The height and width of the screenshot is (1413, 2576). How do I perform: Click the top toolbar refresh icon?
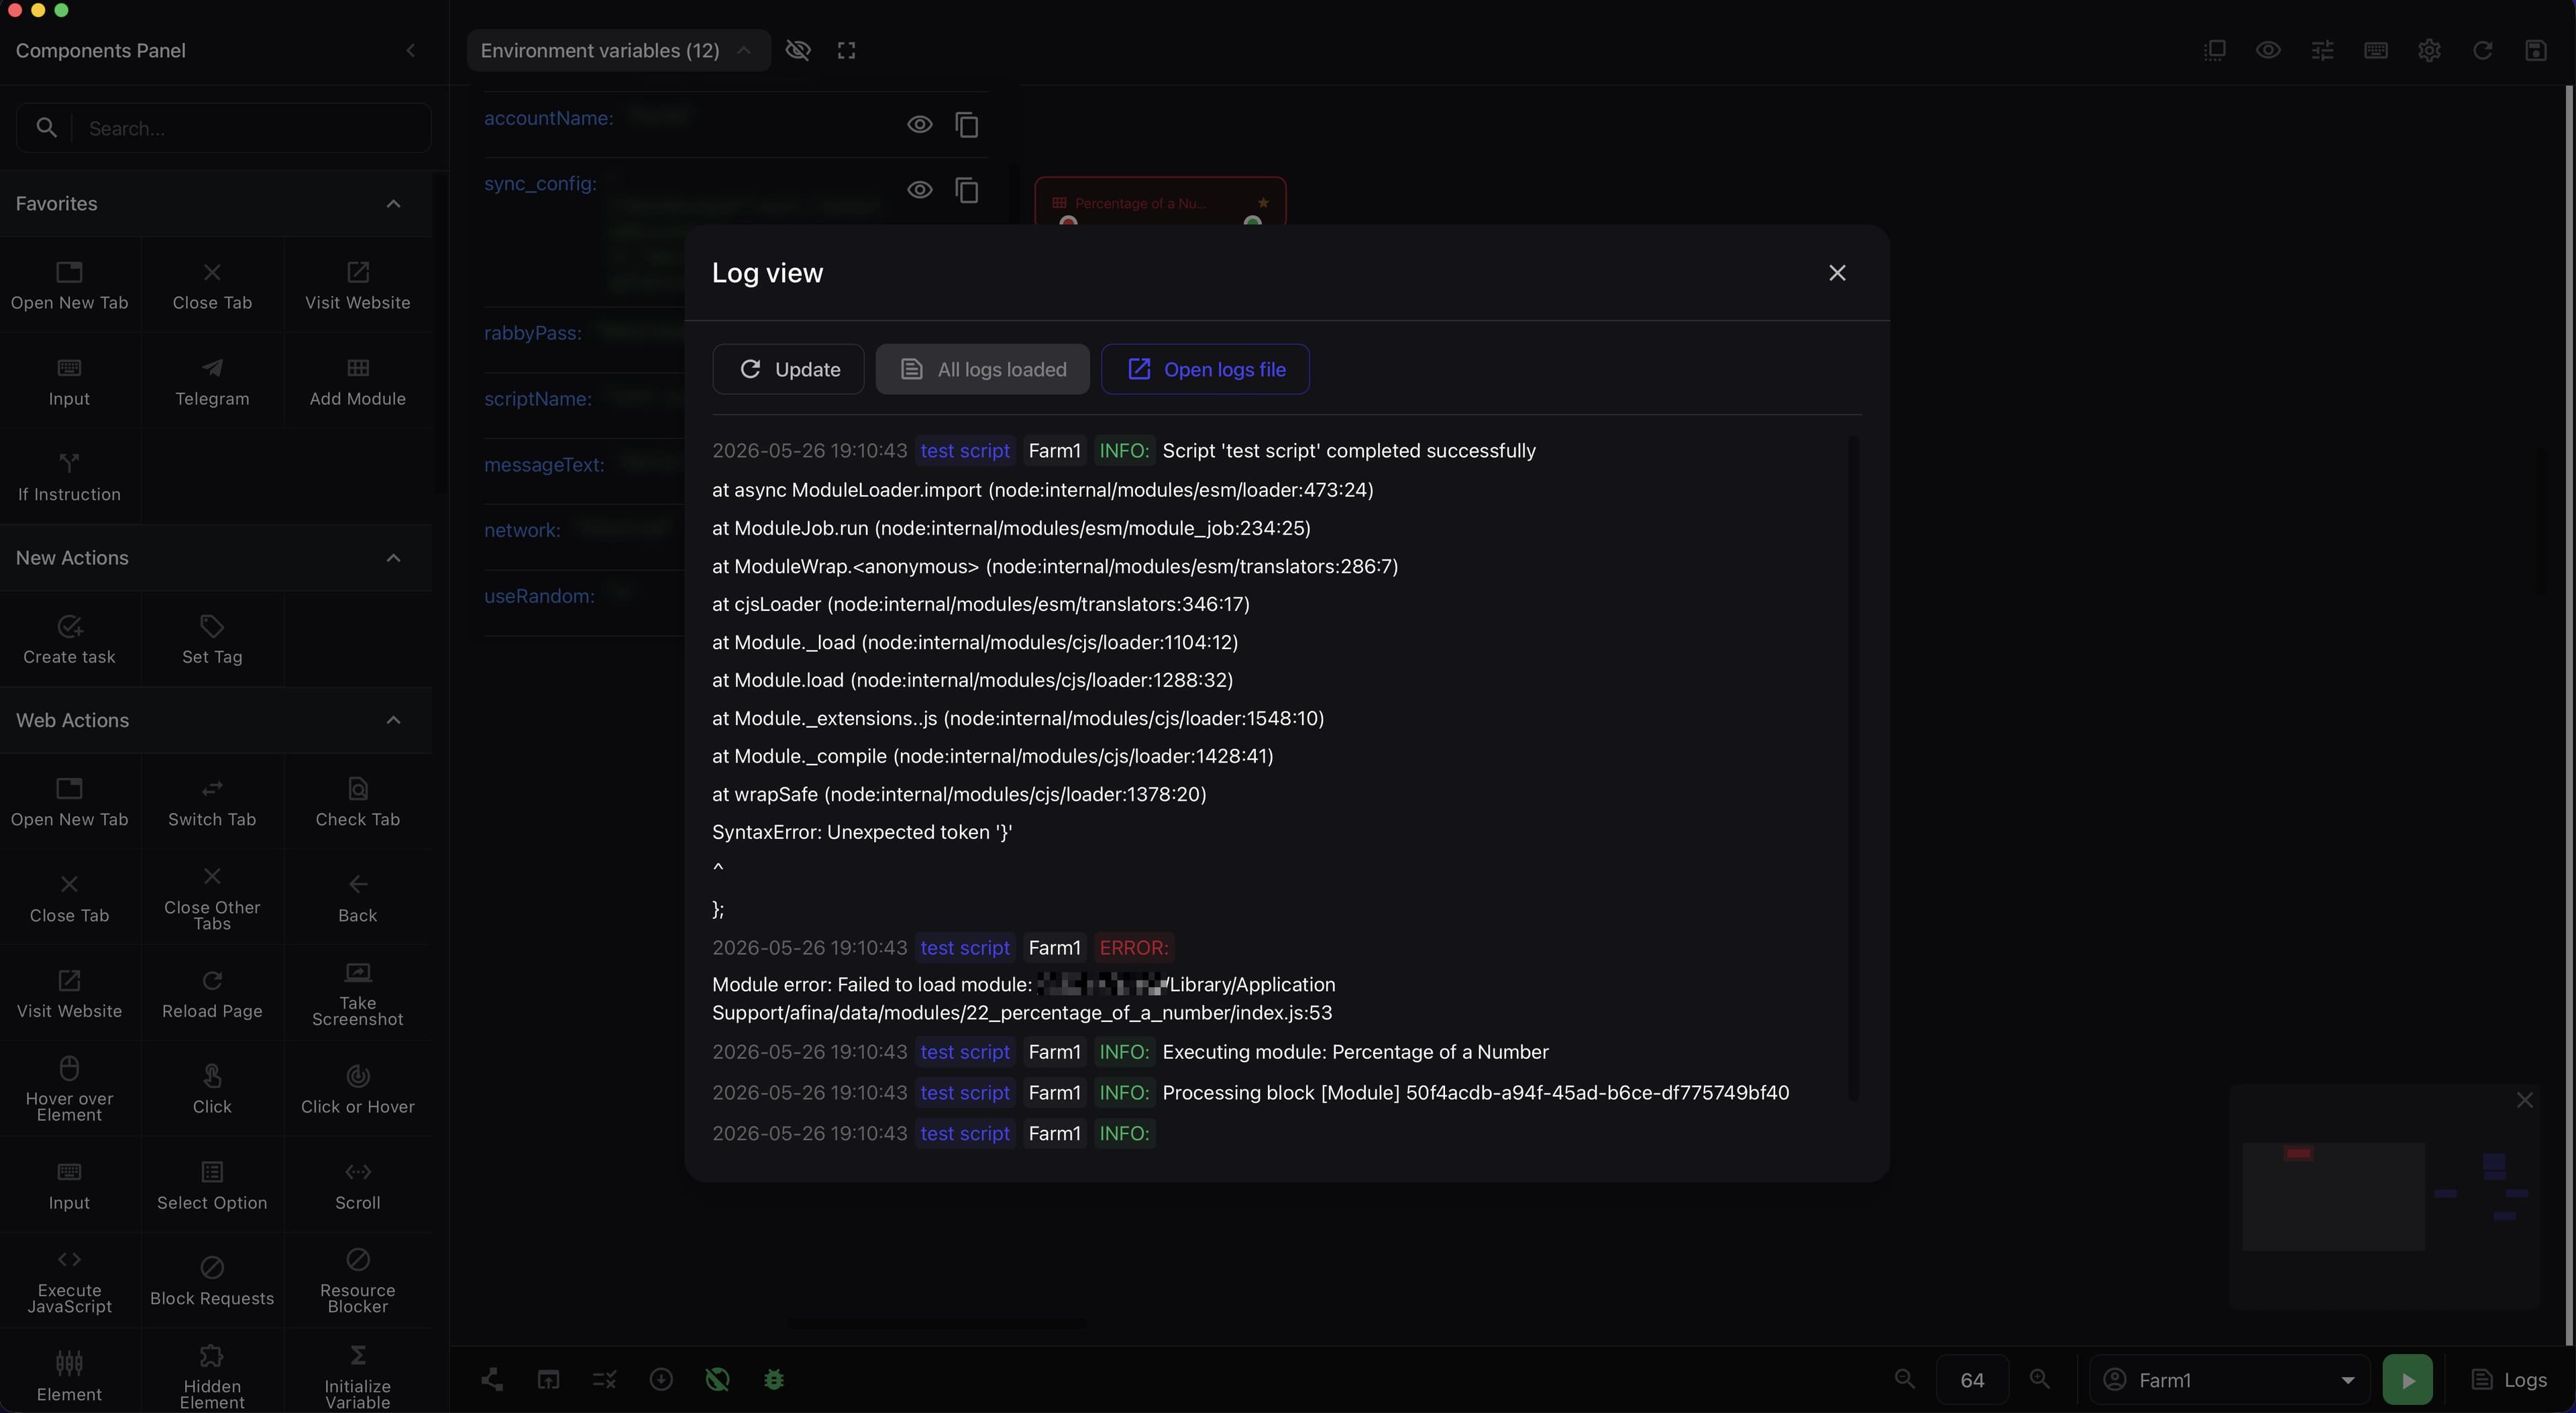click(x=2482, y=50)
